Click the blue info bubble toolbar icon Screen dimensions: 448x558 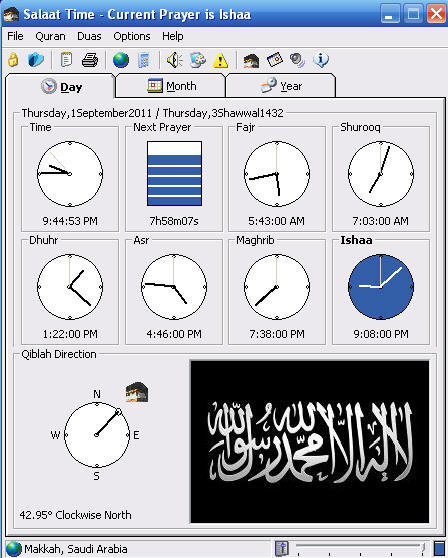pyautogui.click(x=321, y=60)
